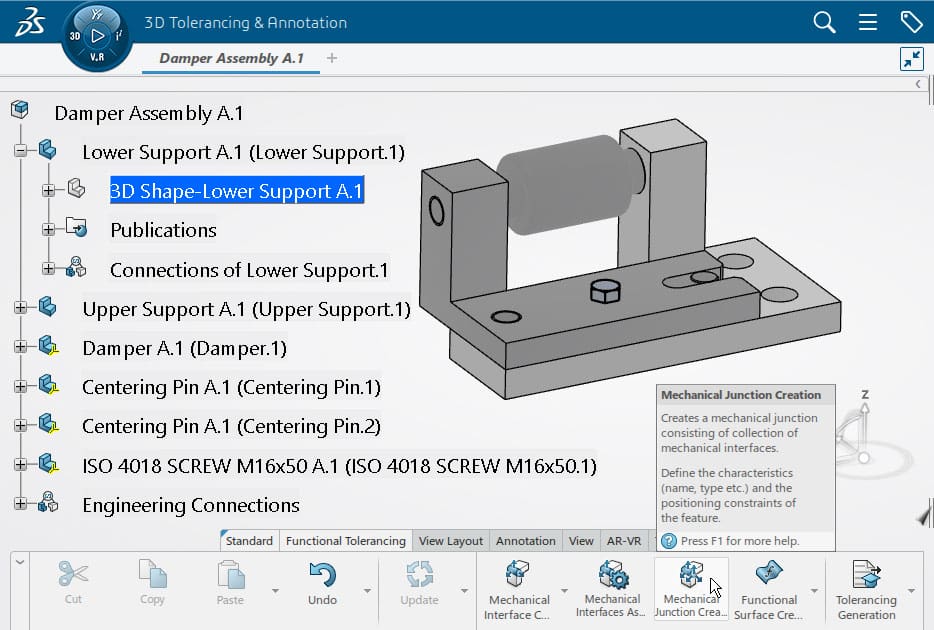Launch Functional Surface Creation tool
This screenshot has width=934, height=630.
(x=768, y=590)
